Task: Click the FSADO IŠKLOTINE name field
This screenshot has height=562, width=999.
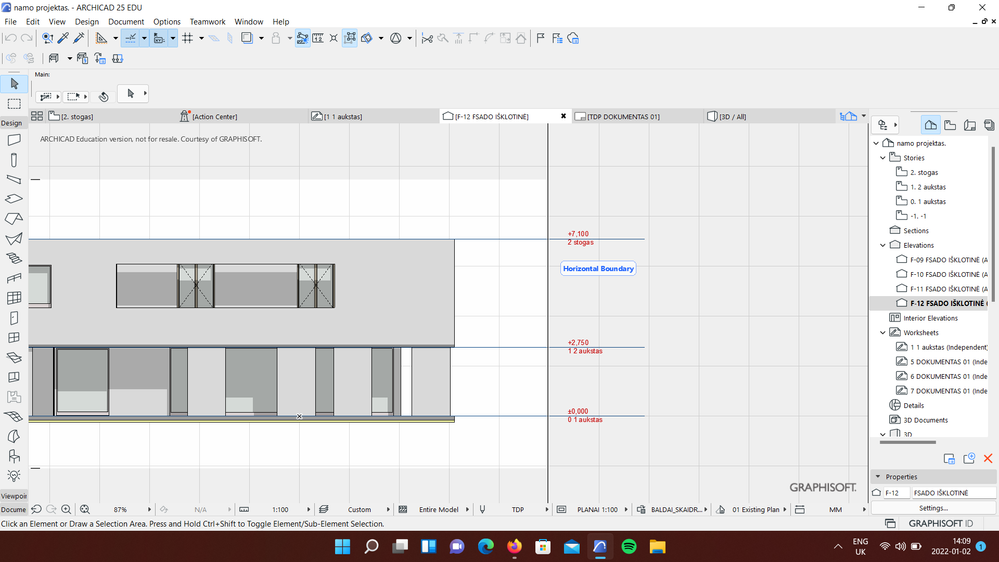Action: (x=952, y=493)
